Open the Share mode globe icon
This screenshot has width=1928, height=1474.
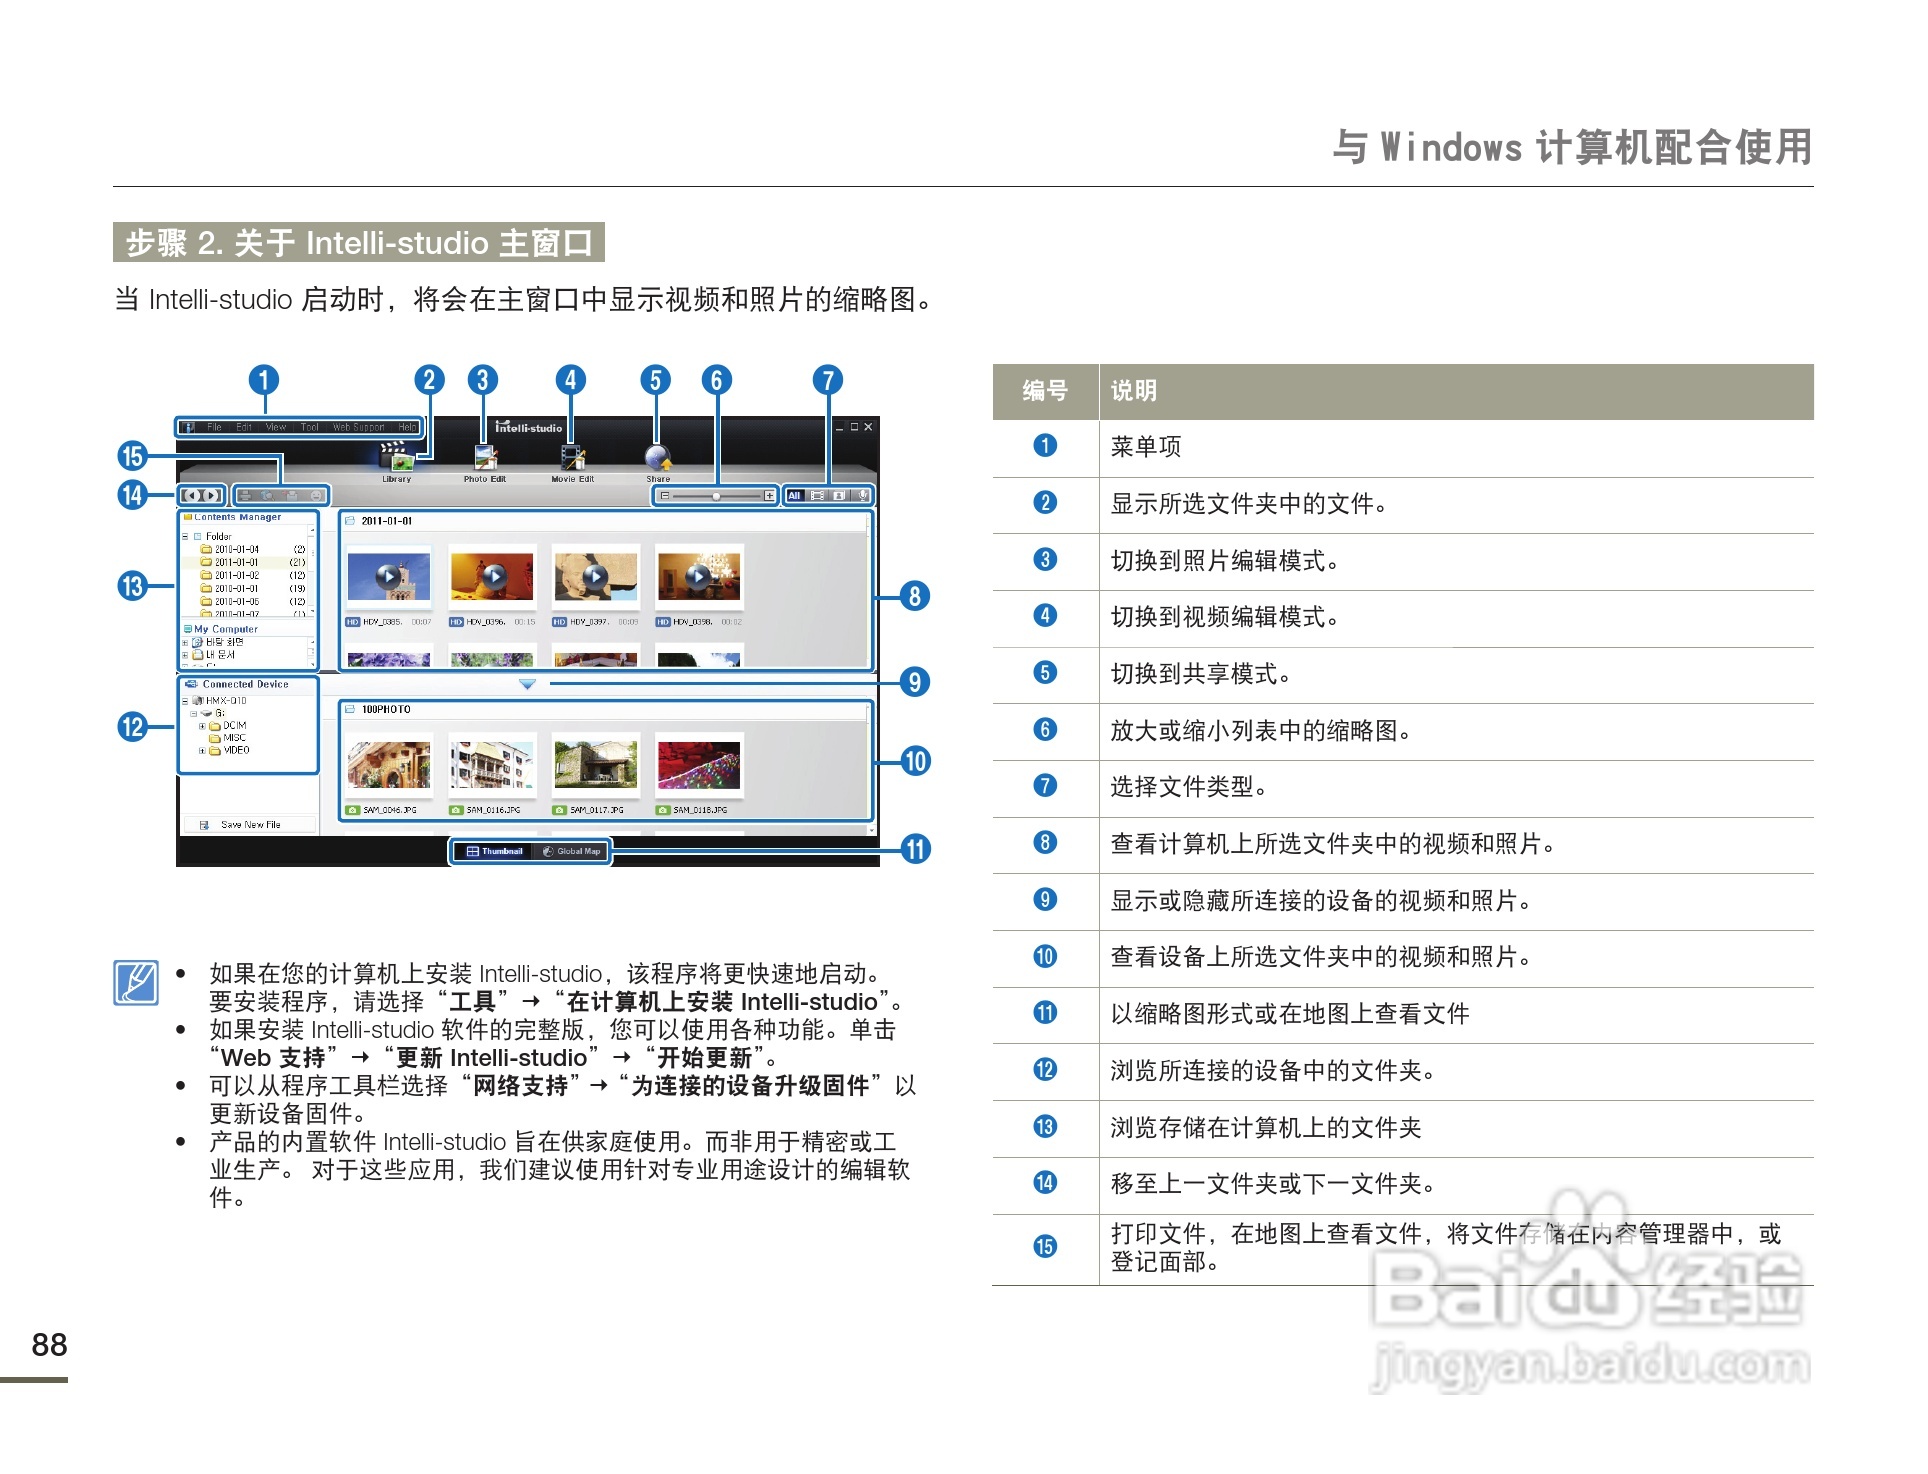click(658, 457)
